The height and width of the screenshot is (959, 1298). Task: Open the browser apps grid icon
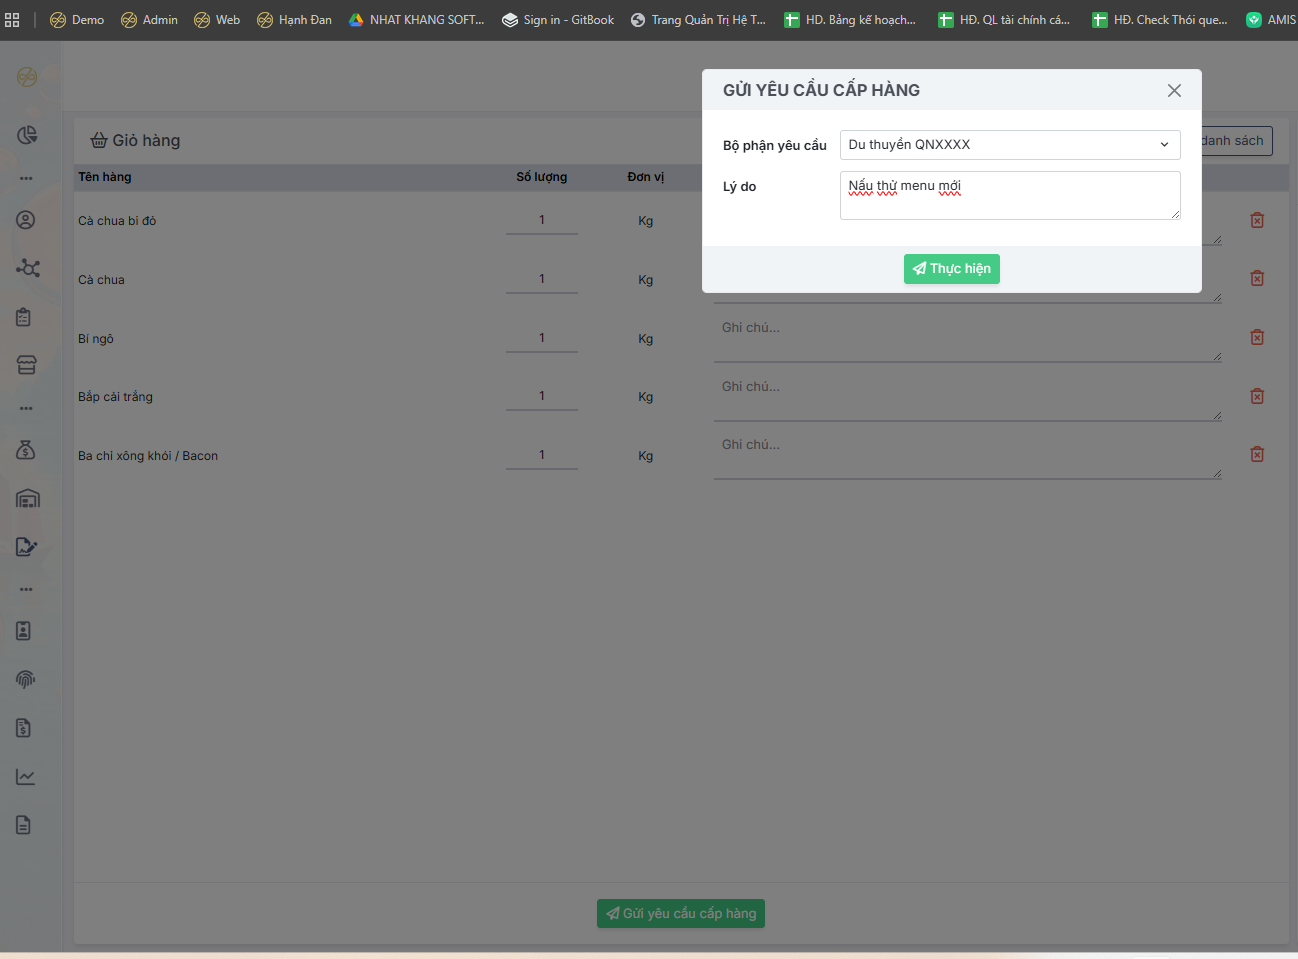12,20
